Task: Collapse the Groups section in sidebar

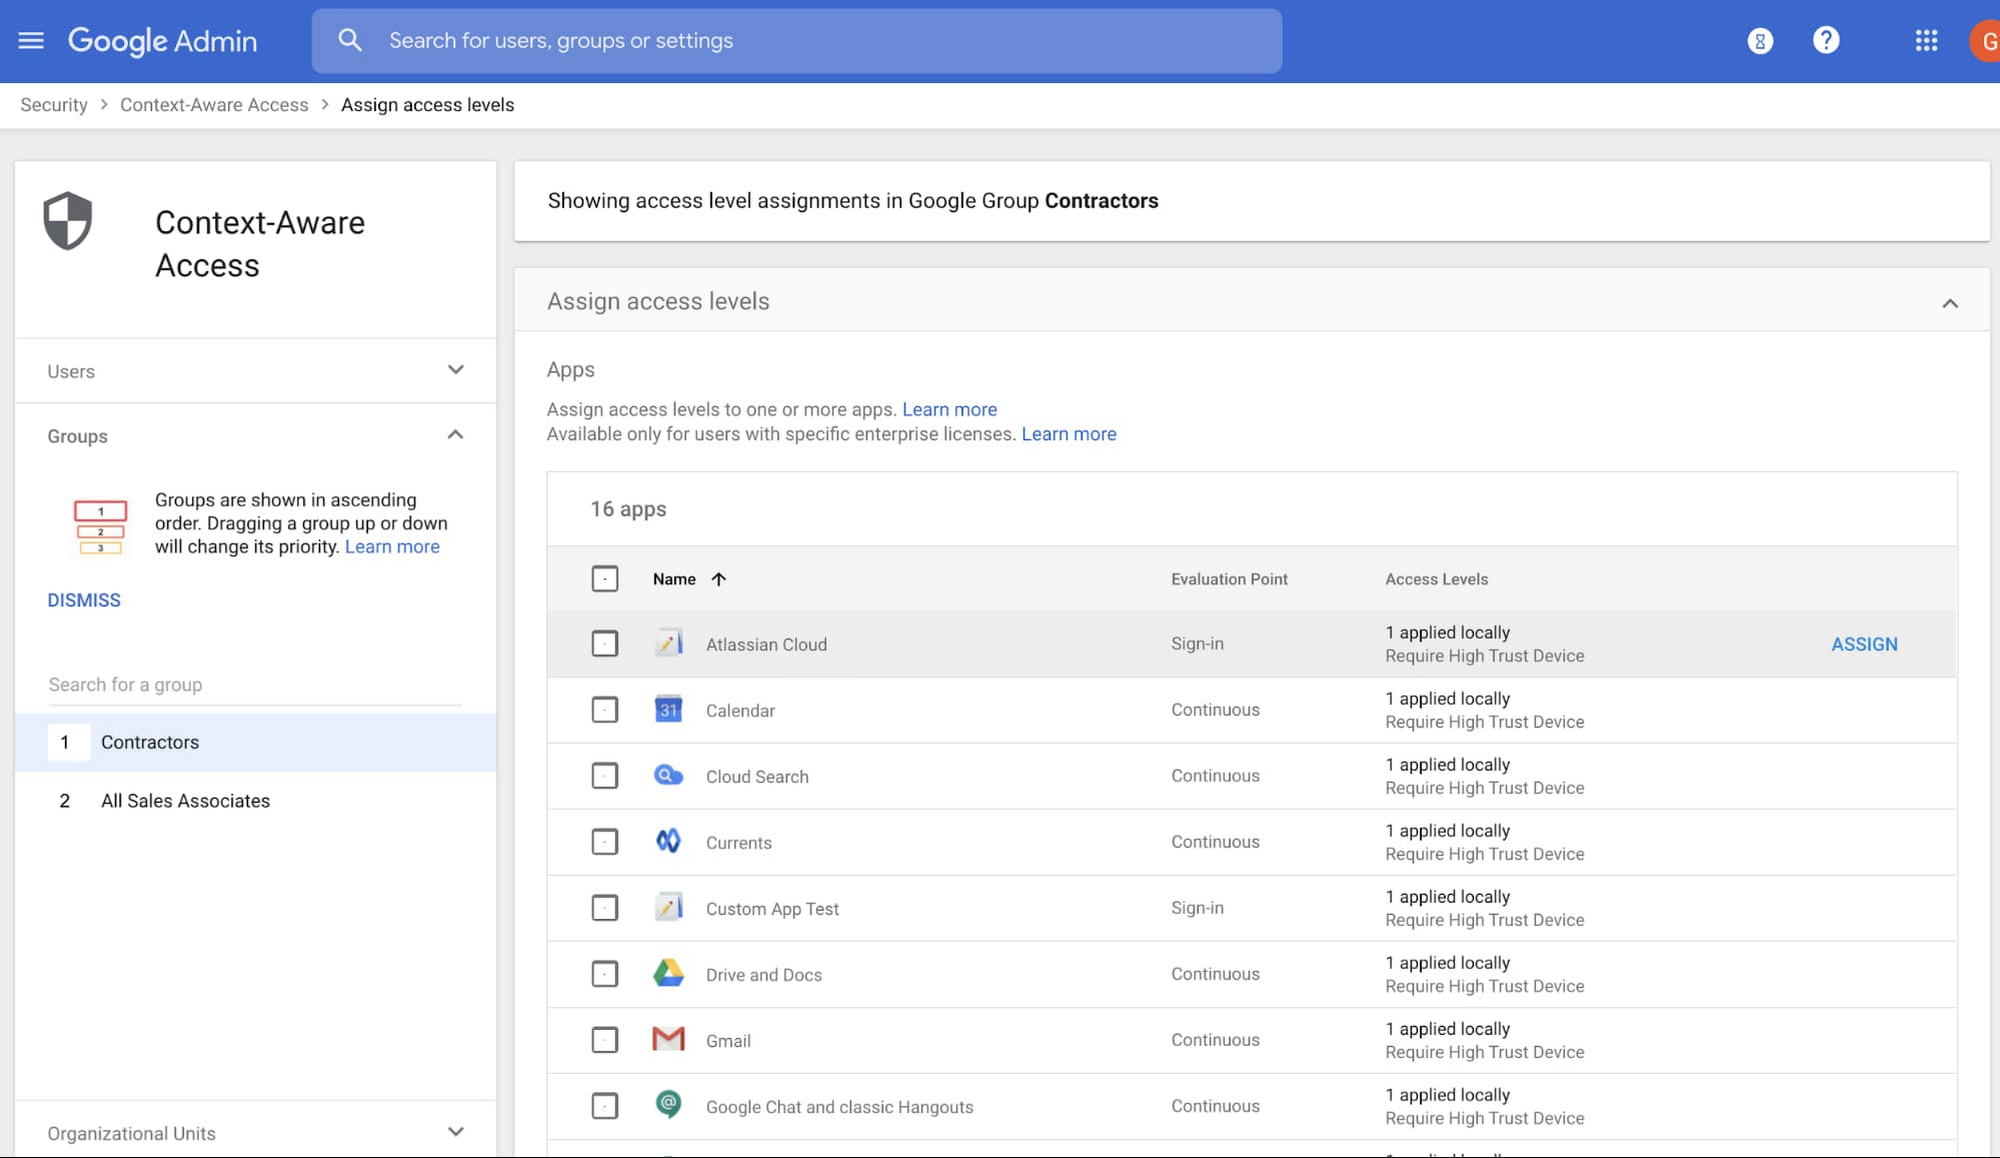Action: (455, 436)
